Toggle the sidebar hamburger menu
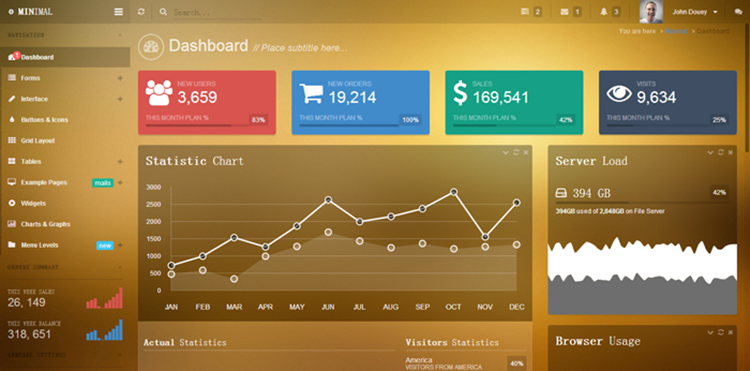The width and height of the screenshot is (750, 371). [119, 12]
